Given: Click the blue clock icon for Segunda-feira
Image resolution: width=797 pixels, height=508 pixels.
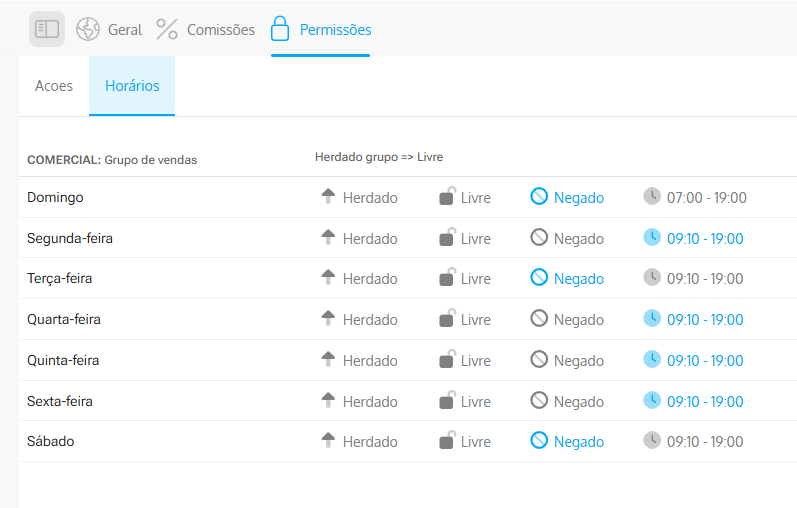Looking at the screenshot, I should click(652, 238).
